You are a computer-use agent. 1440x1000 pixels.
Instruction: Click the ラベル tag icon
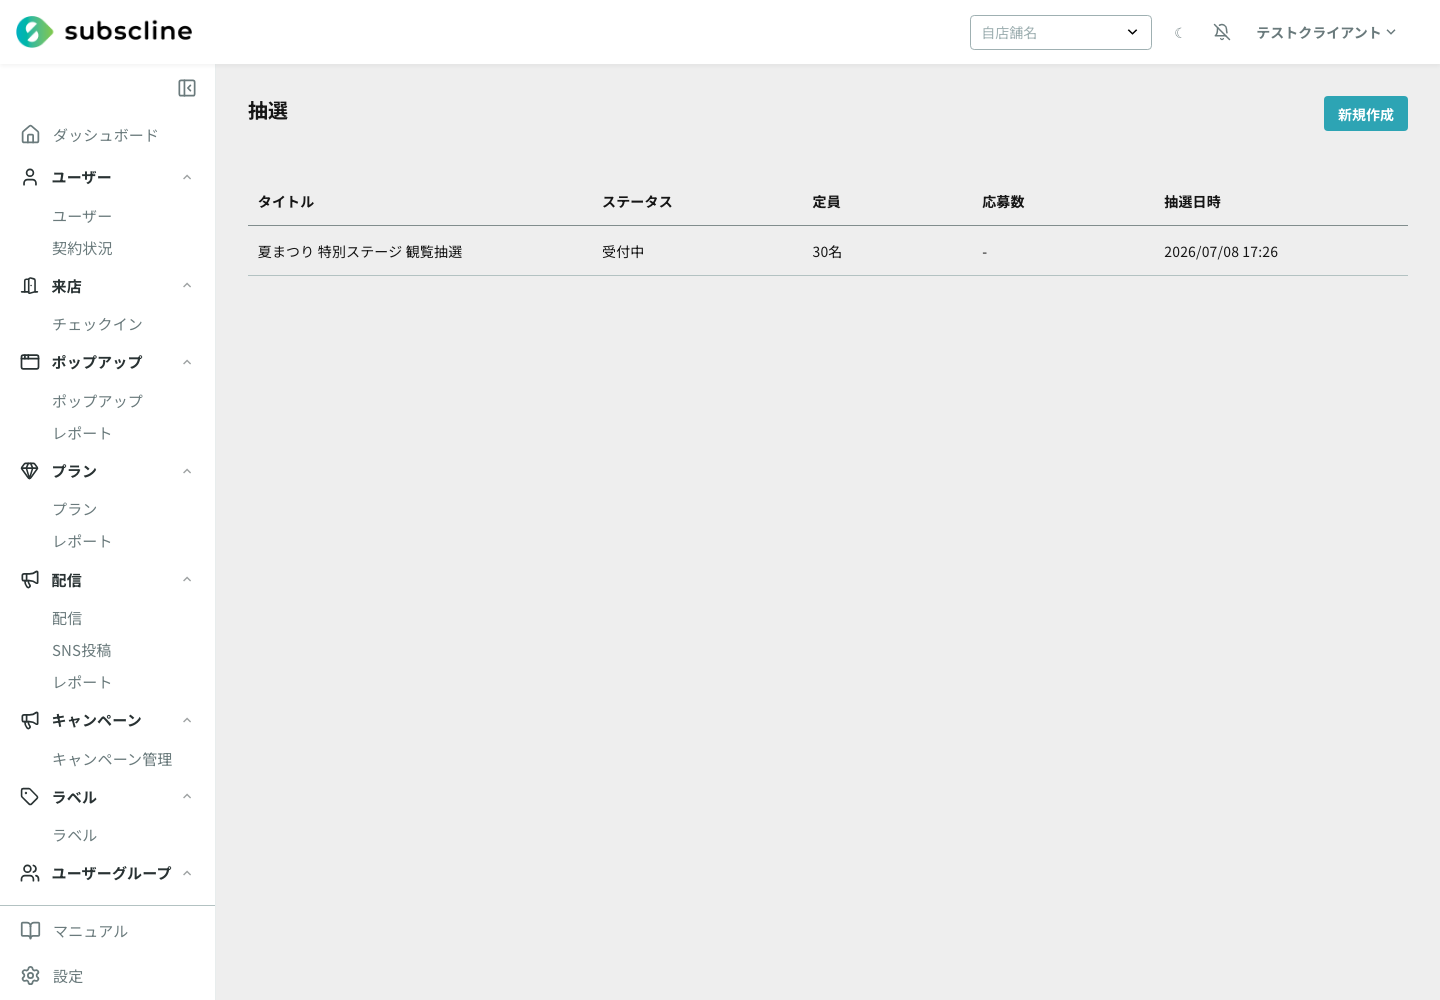tap(30, 797)
